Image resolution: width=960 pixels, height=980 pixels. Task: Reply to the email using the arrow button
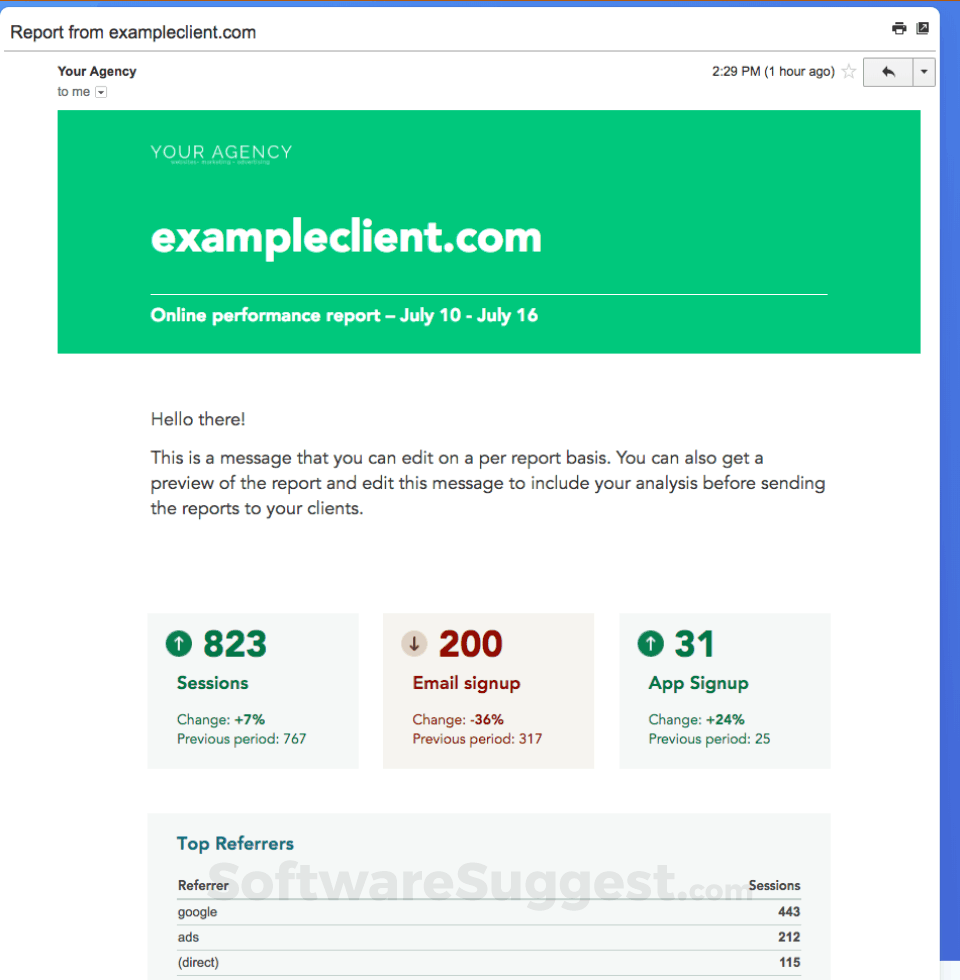[888, 72]
